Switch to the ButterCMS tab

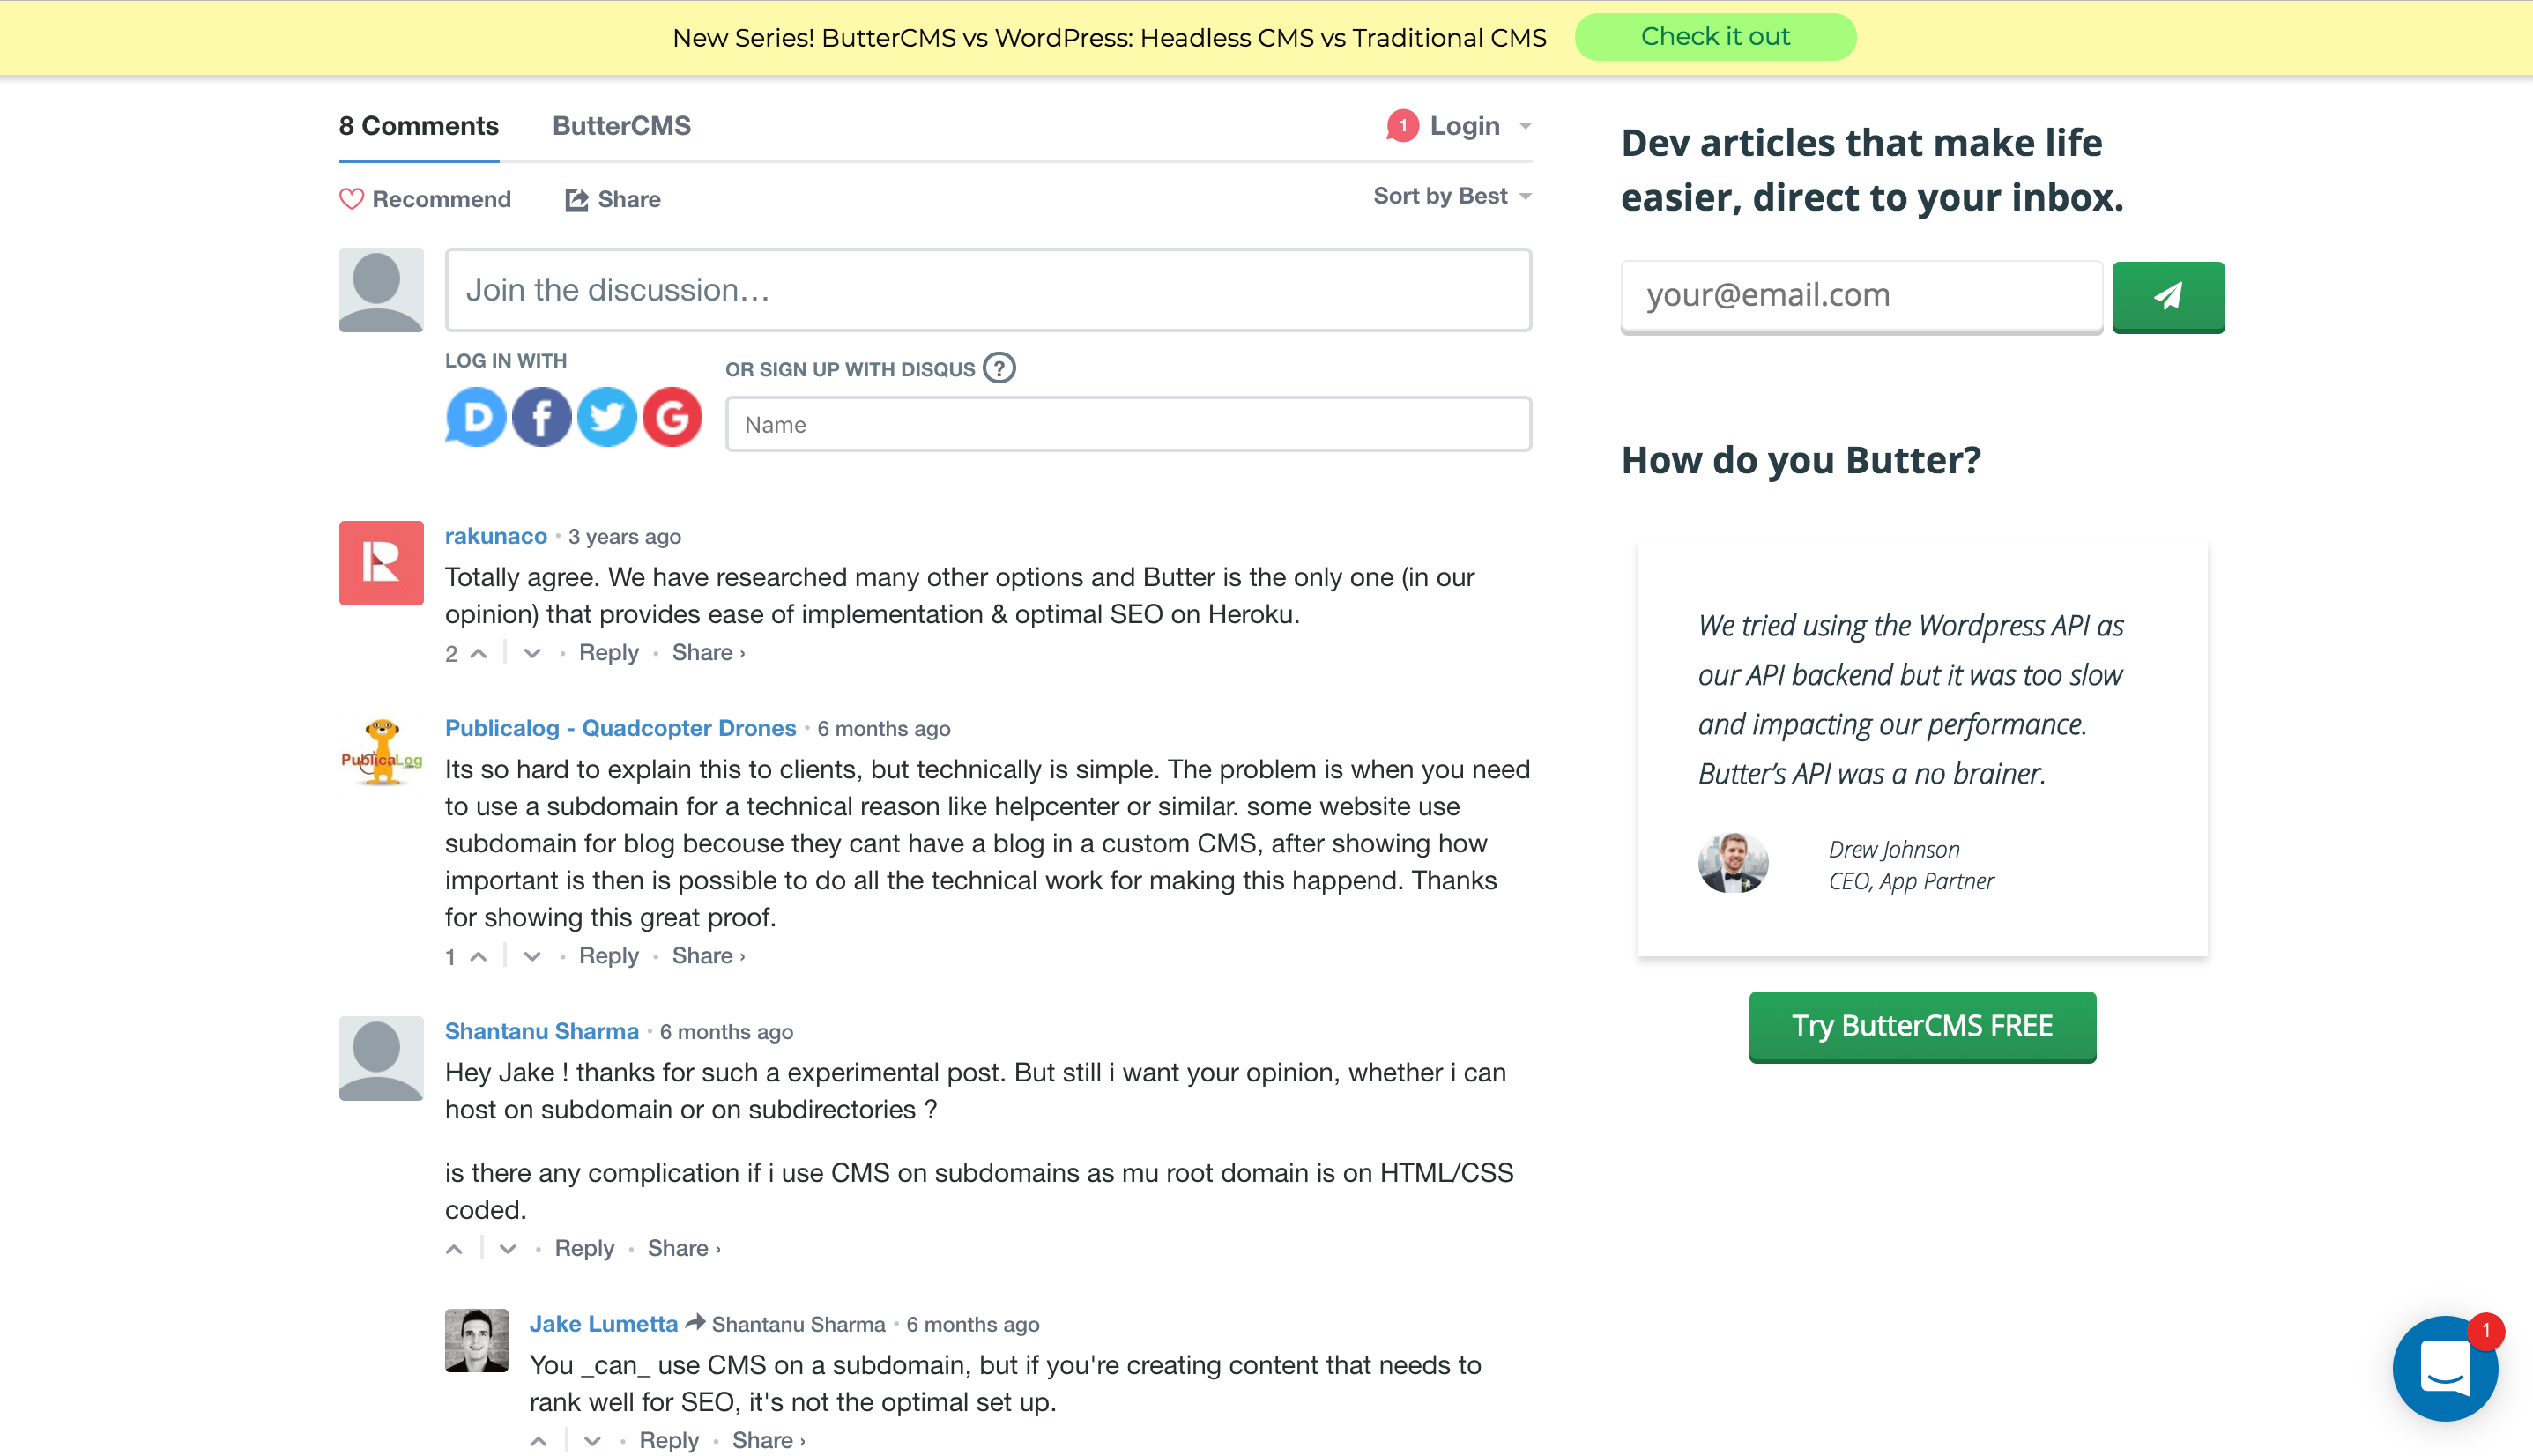621,126
